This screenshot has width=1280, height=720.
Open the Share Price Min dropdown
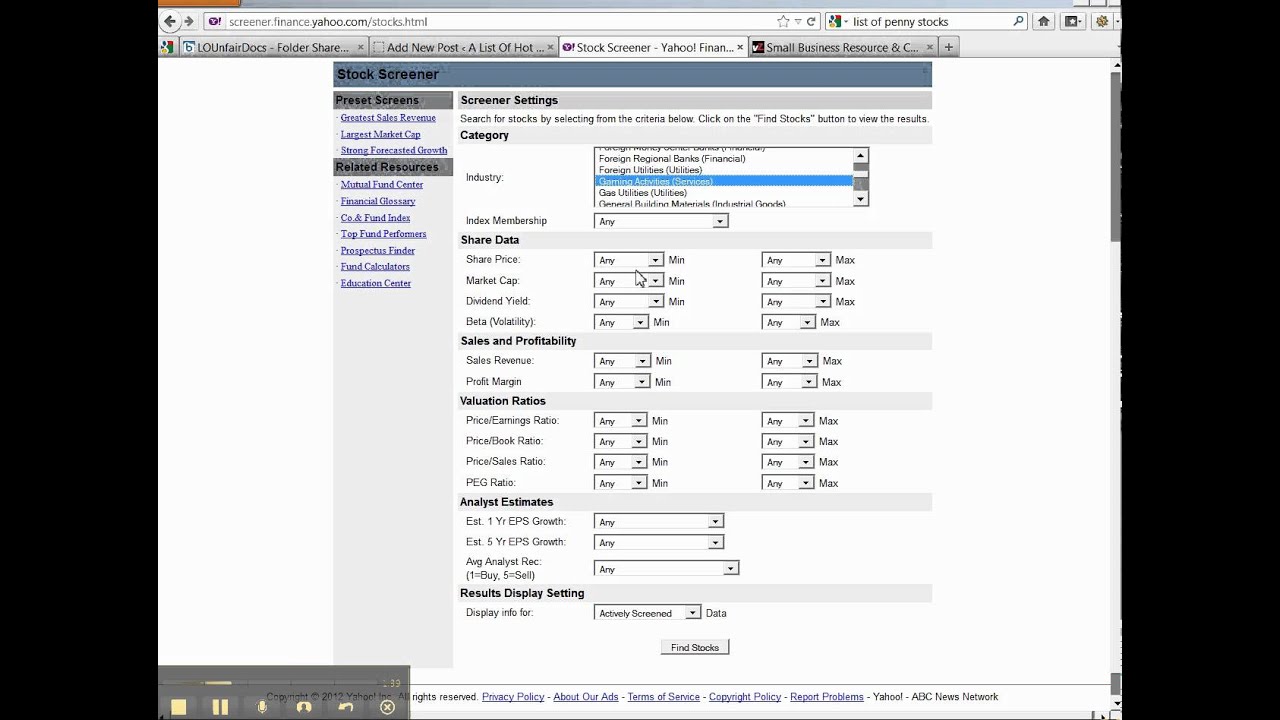[x=628, y=260]
